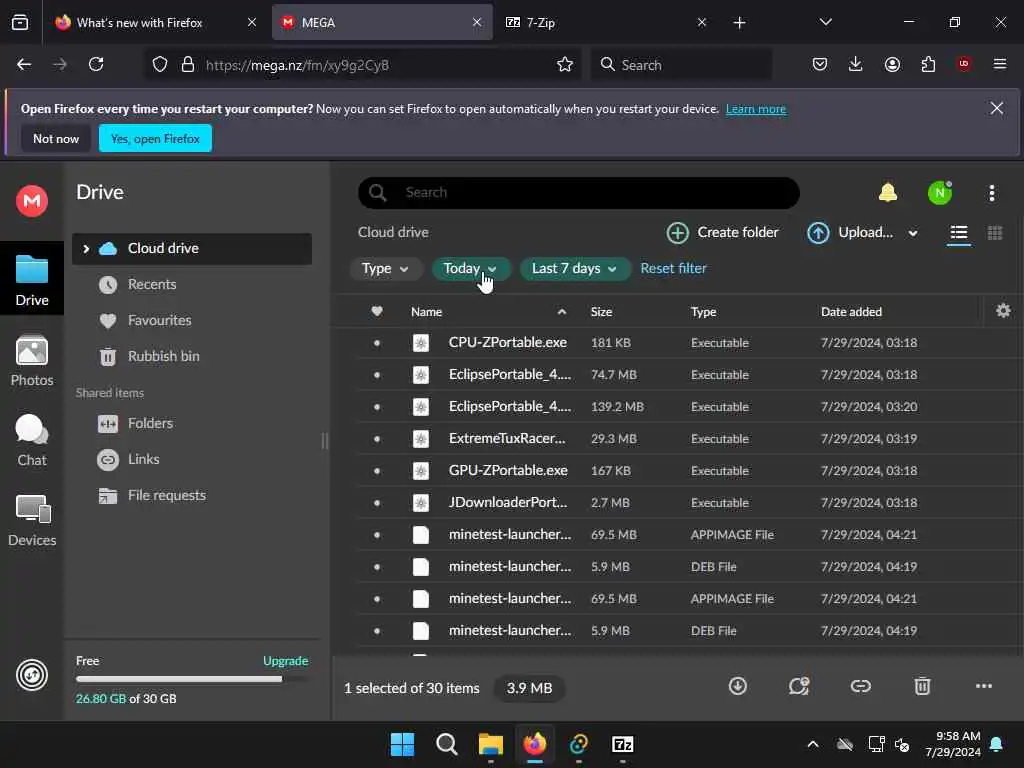Screen dimensions: 1024x768
Task: Click Reset filter link
Action: [x=673, y=268]
